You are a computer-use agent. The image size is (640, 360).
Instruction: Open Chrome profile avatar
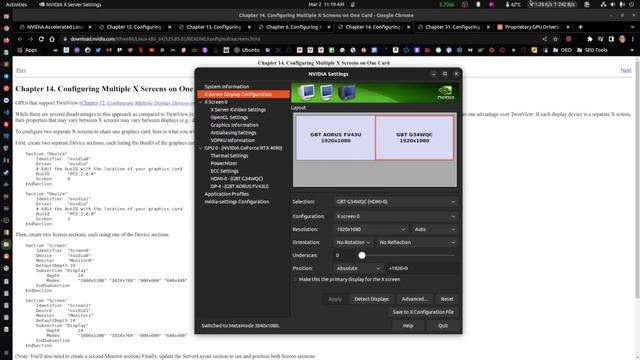point(622,39)
